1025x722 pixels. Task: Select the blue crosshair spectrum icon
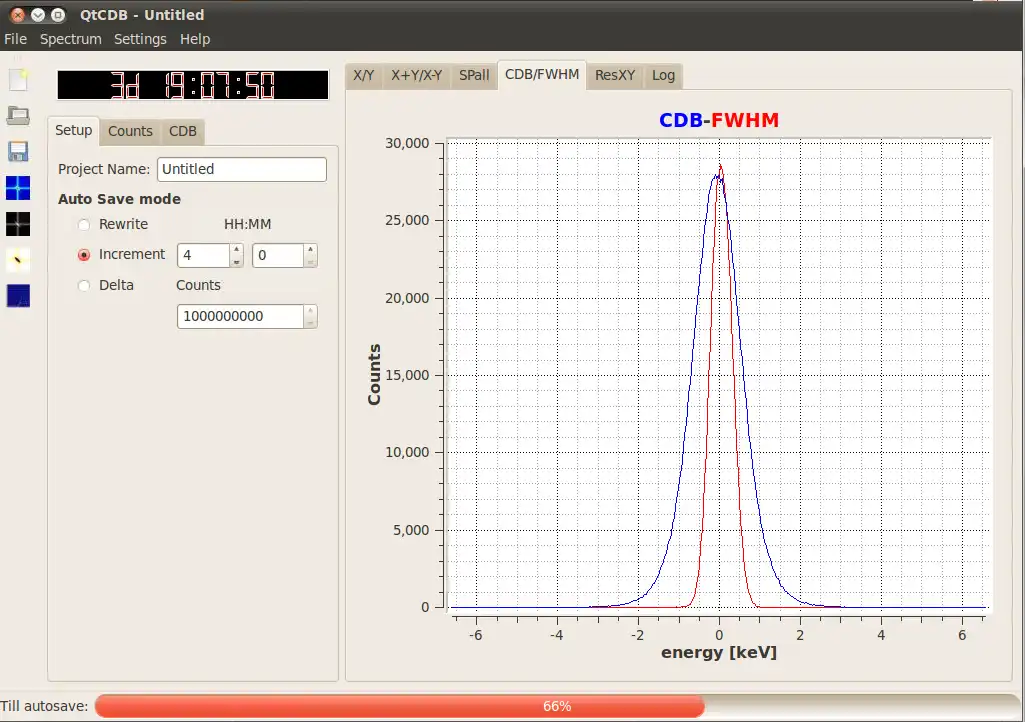pos(18,188)
